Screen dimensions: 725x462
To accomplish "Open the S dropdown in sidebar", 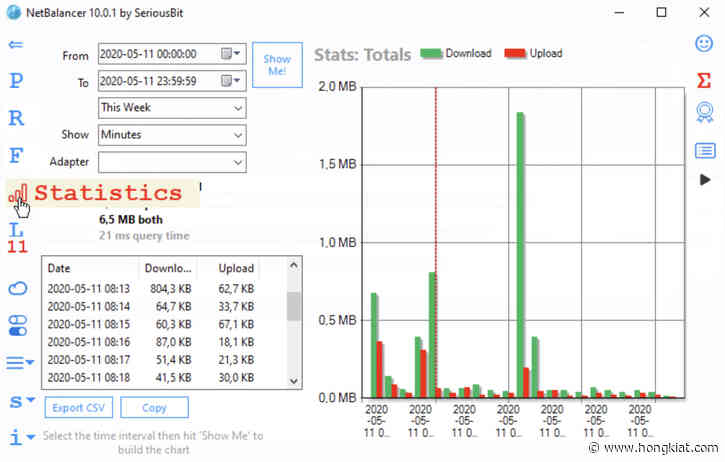I will coord(22,401).
